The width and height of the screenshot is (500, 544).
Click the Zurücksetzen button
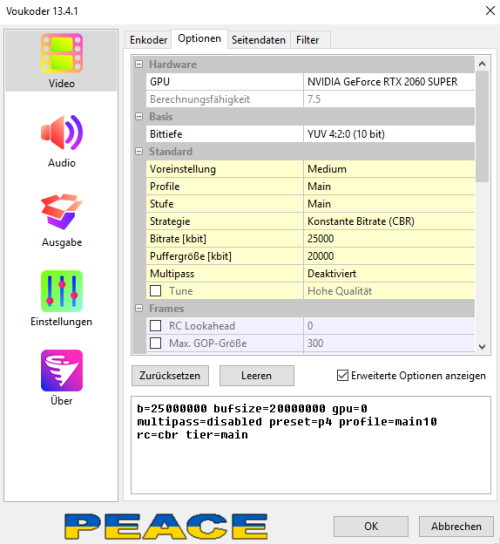170,375
